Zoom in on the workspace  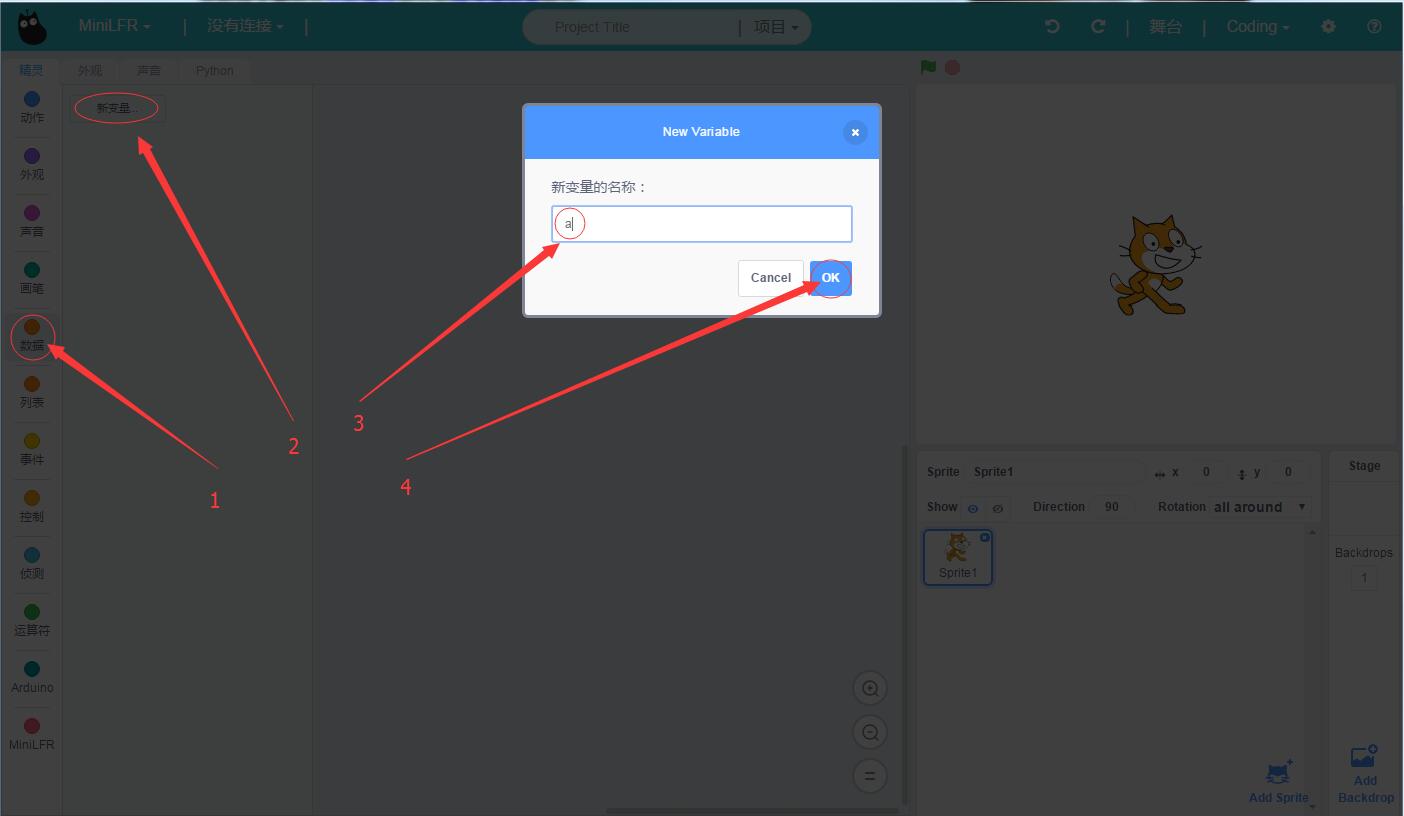point(870,688)
